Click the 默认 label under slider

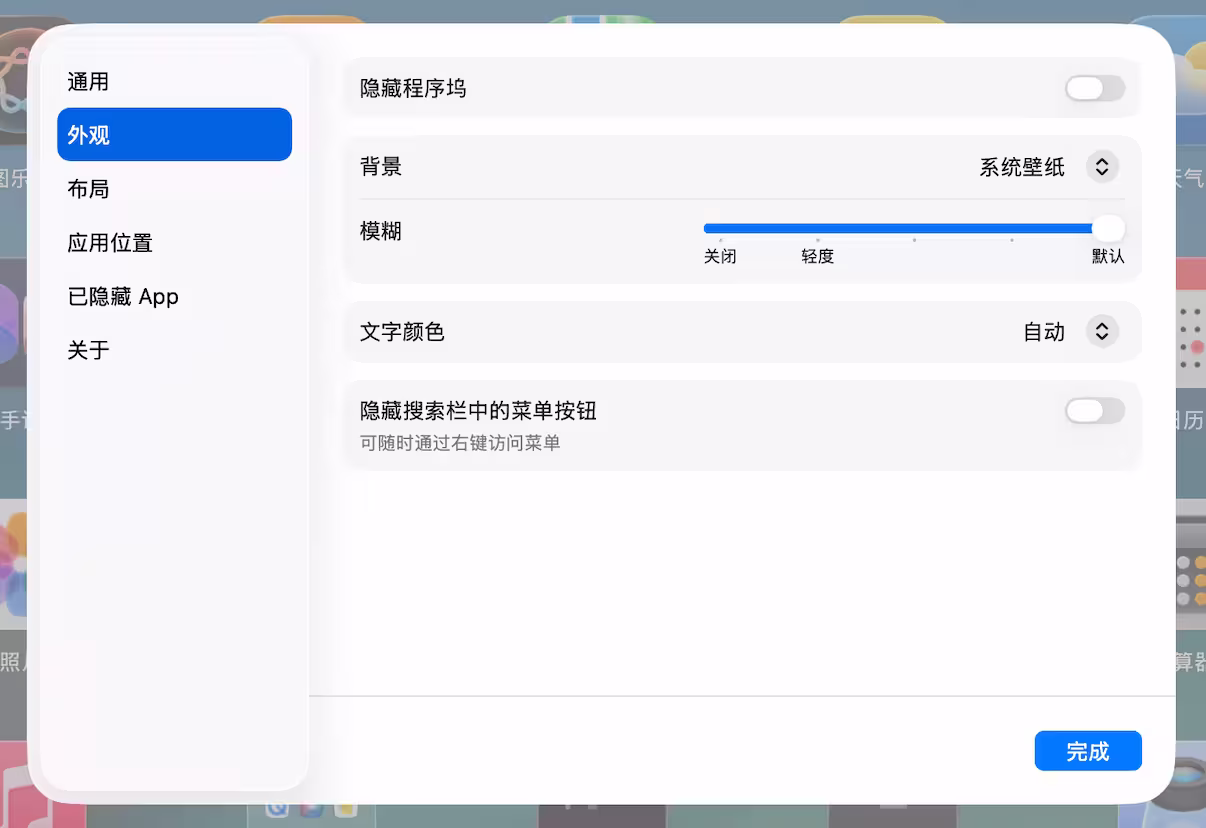pos(1108,257)
